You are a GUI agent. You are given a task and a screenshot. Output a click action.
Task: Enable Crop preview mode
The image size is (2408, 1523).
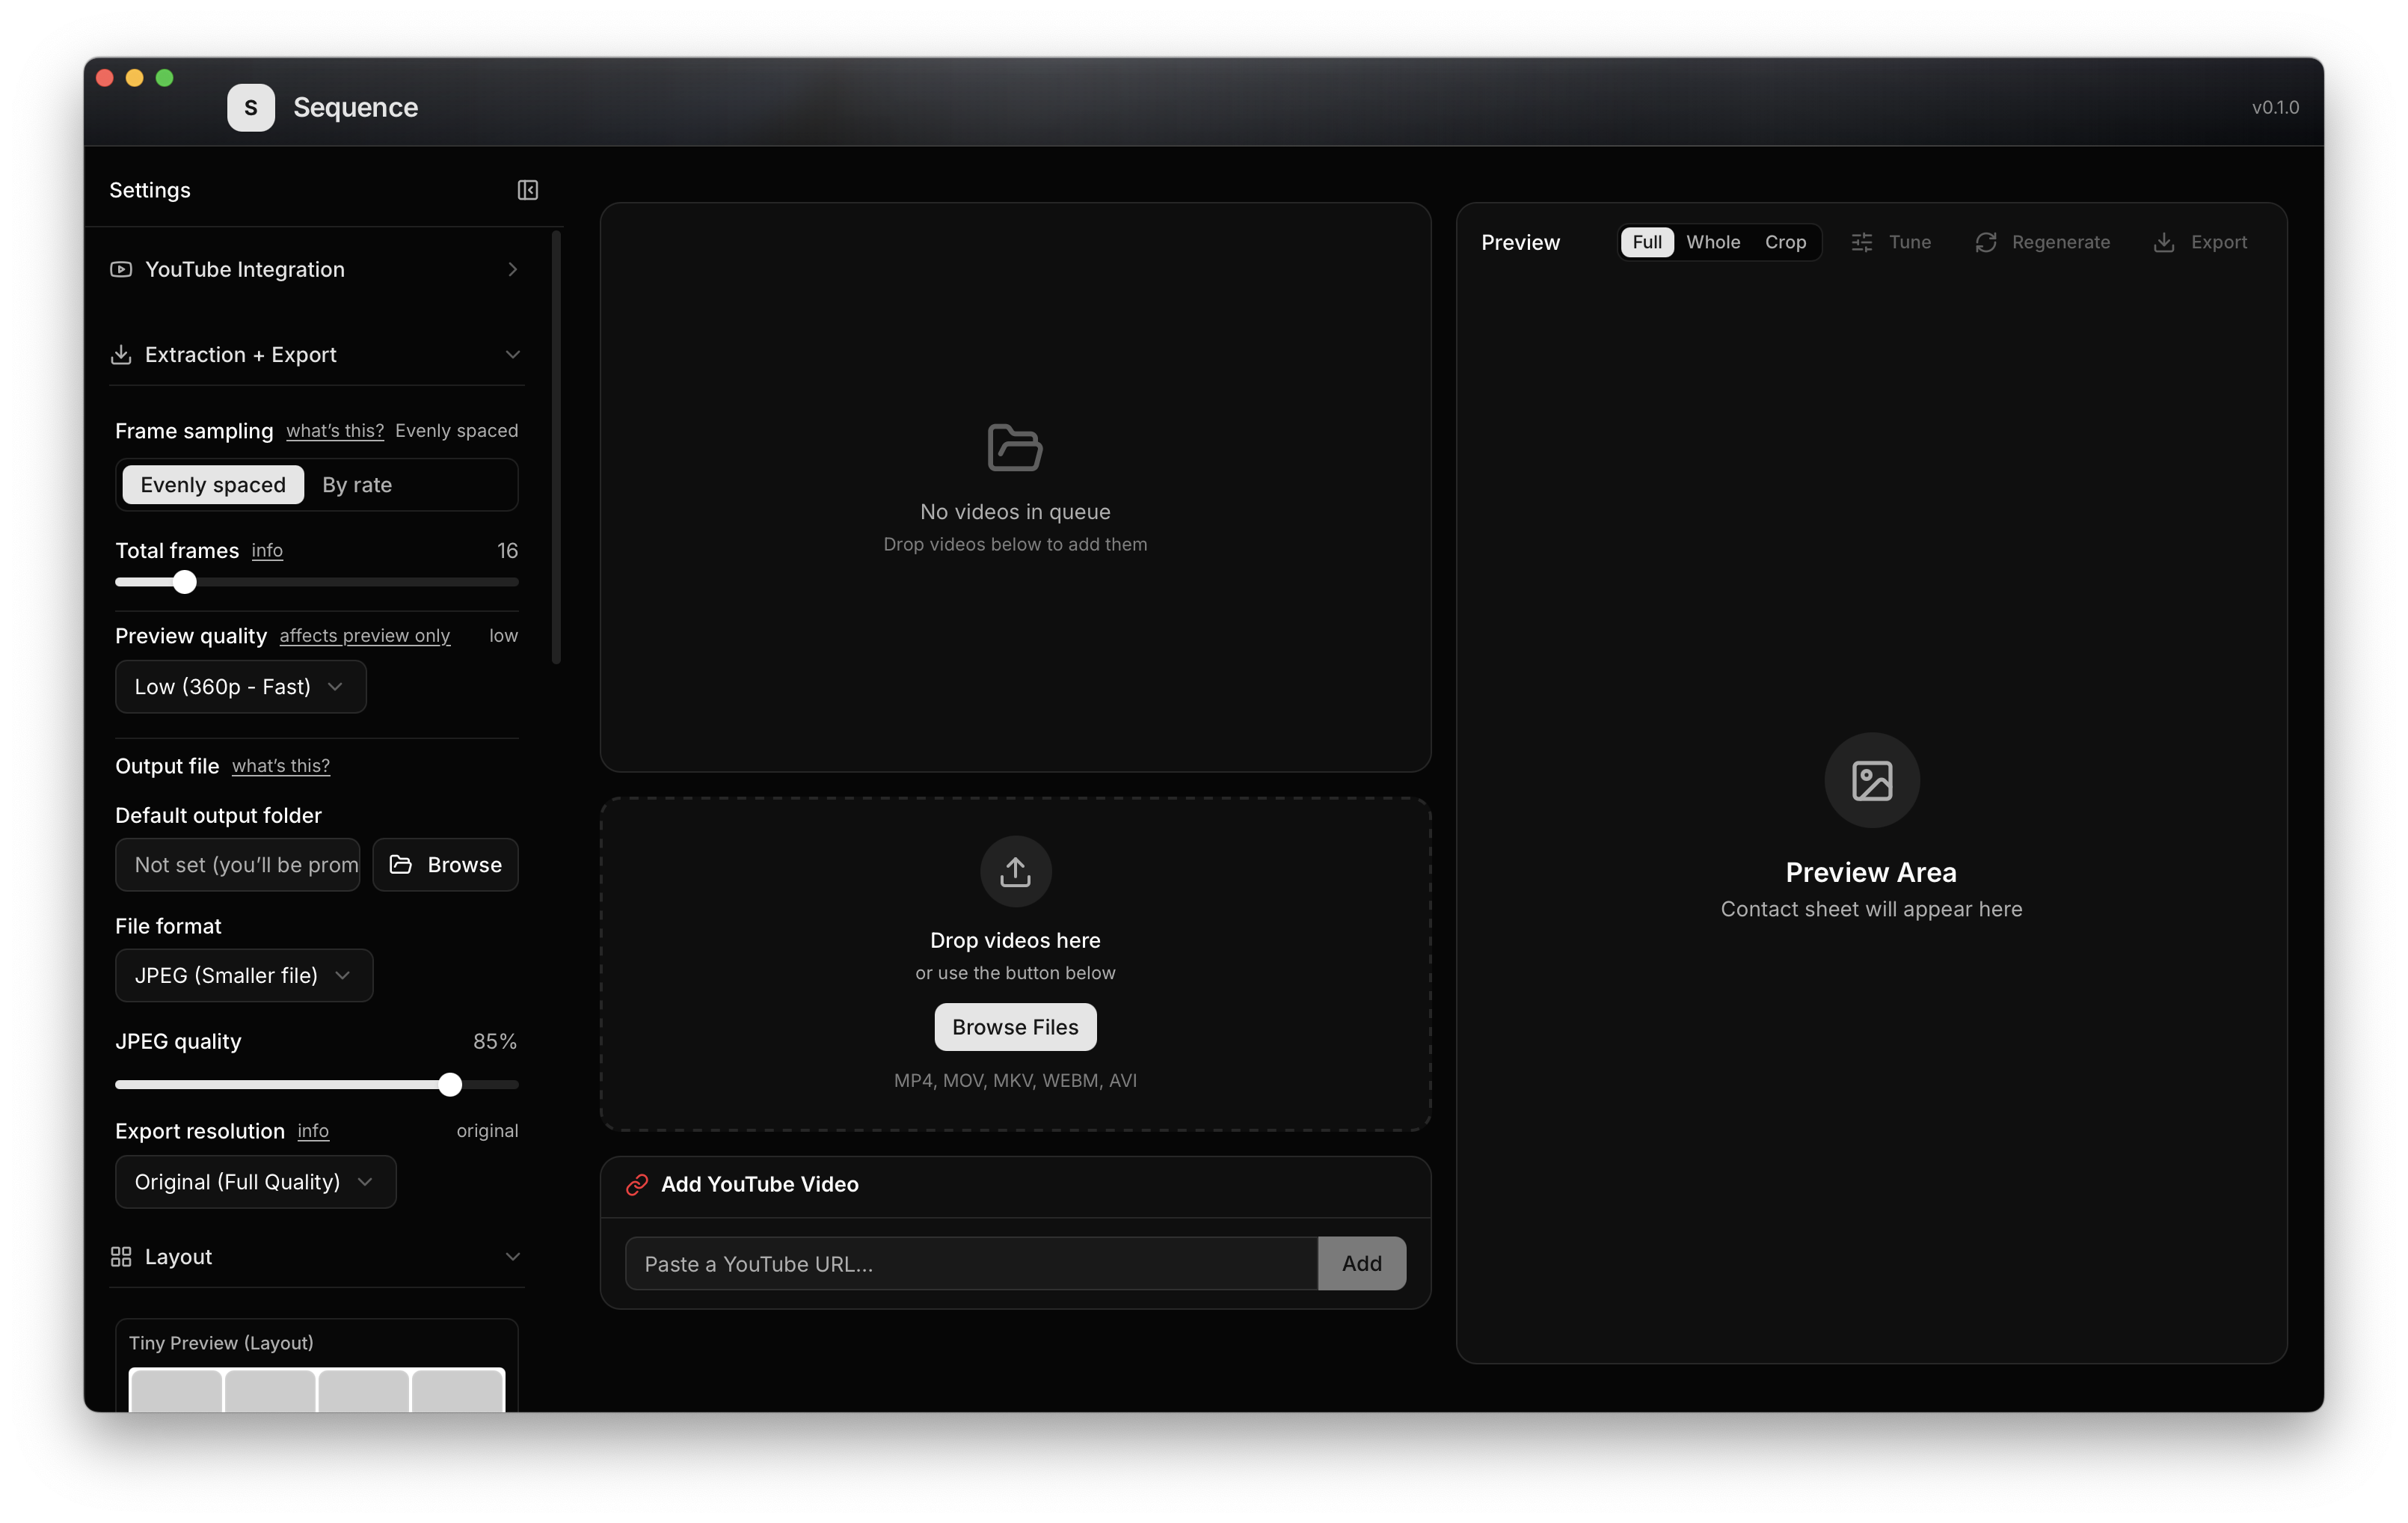pos(1786,242)
